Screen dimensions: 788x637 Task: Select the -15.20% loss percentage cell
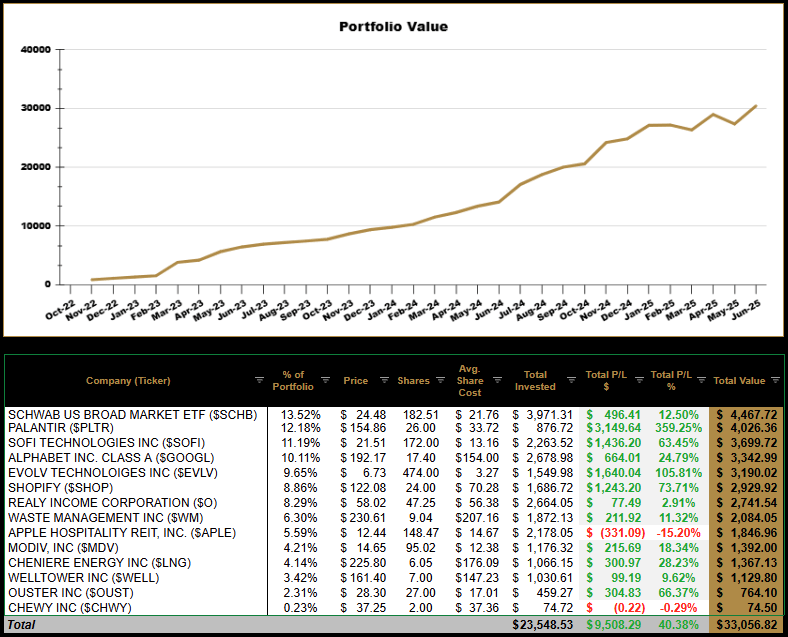(679, 533)
